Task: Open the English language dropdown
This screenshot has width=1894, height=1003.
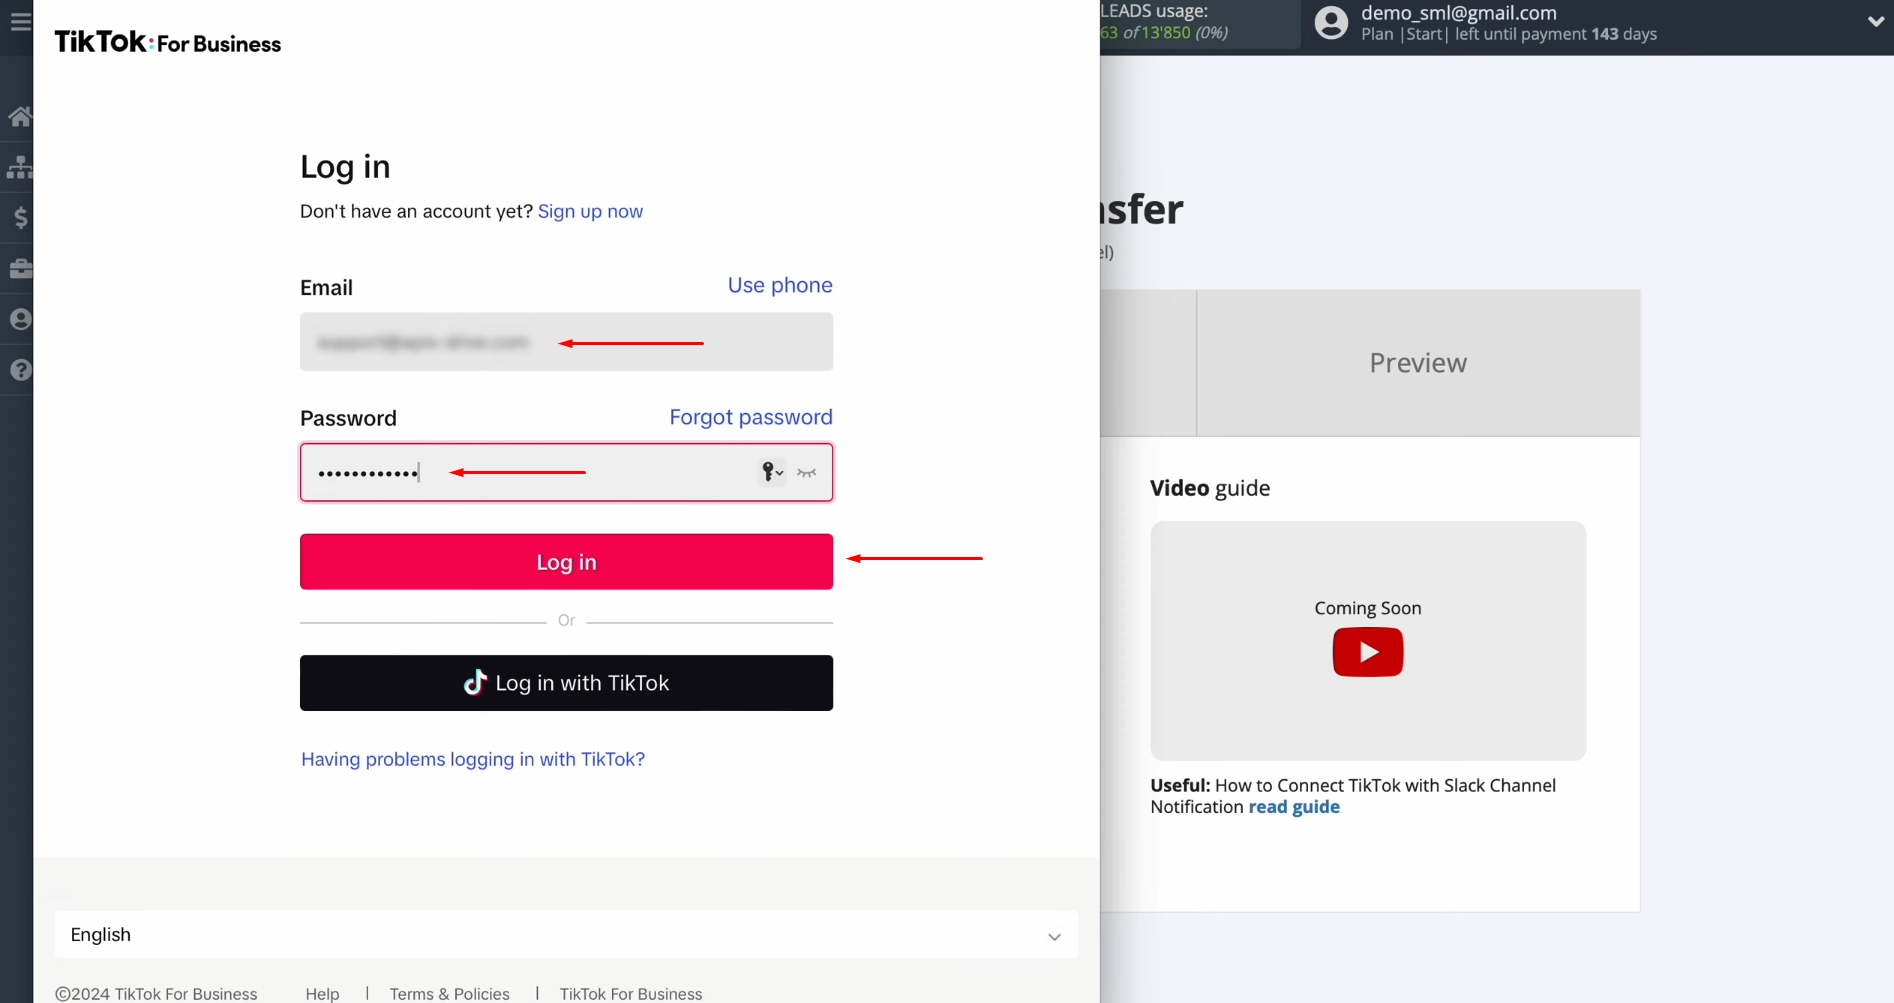Action: 566,935
